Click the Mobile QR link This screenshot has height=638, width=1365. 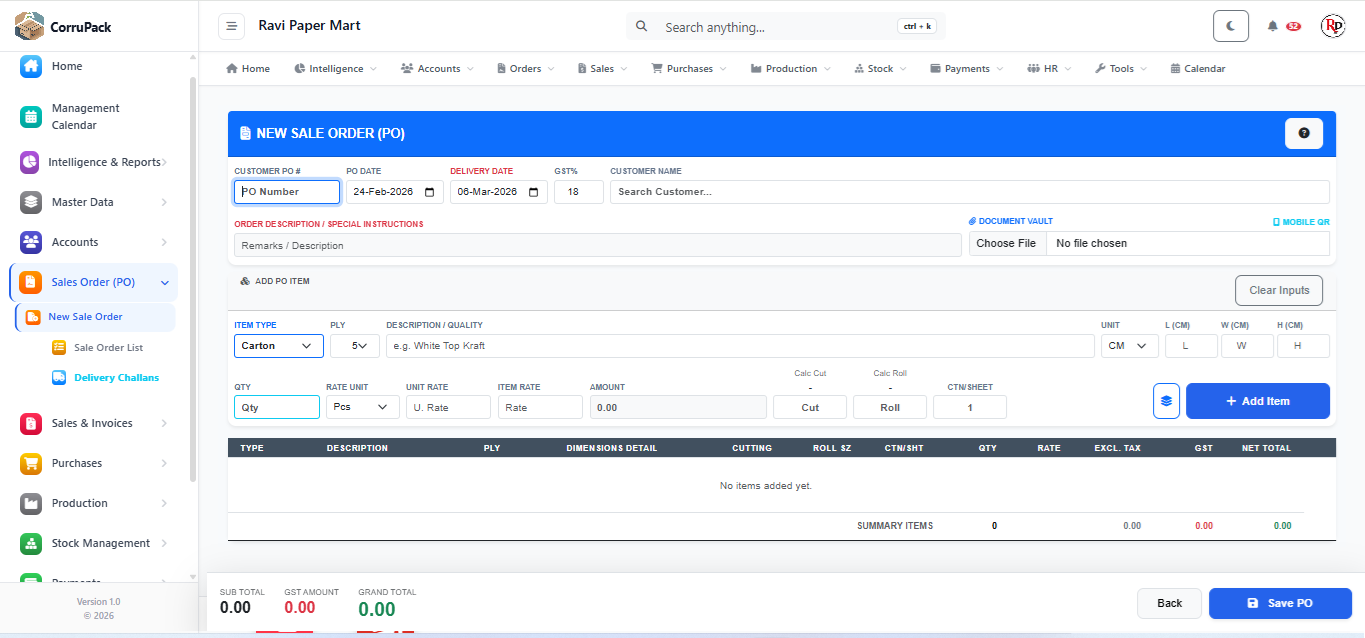point(1301,221)
